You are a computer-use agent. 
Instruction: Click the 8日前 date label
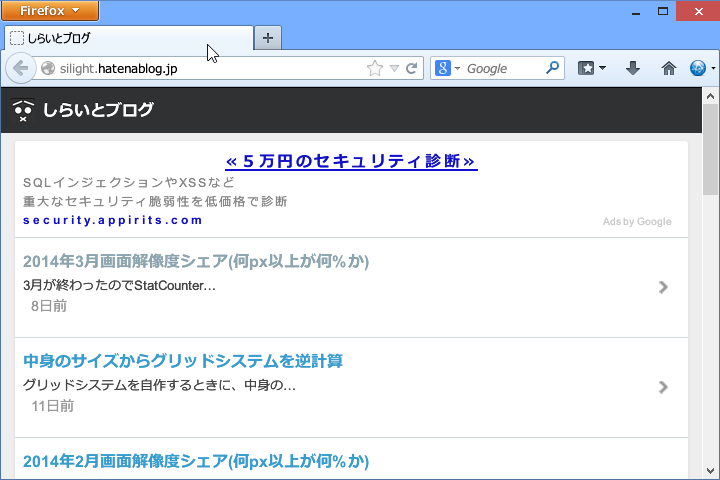click(x=49, y=306)
